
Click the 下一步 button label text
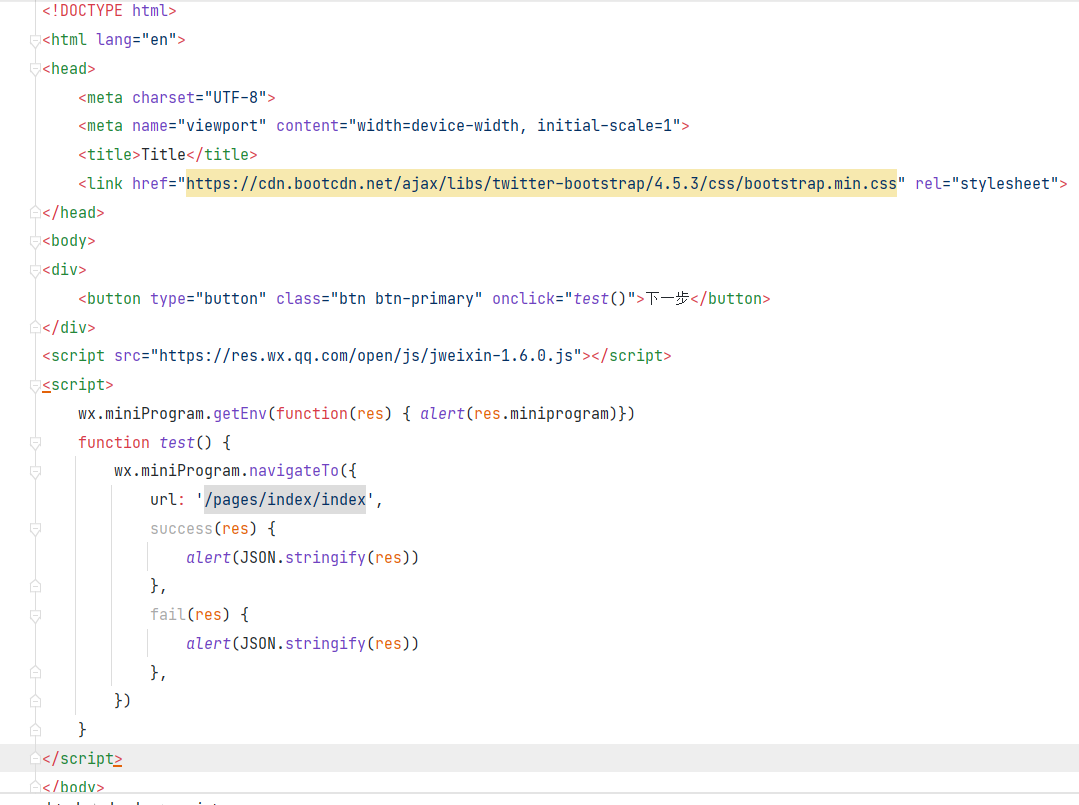click(x=667, y=299)
